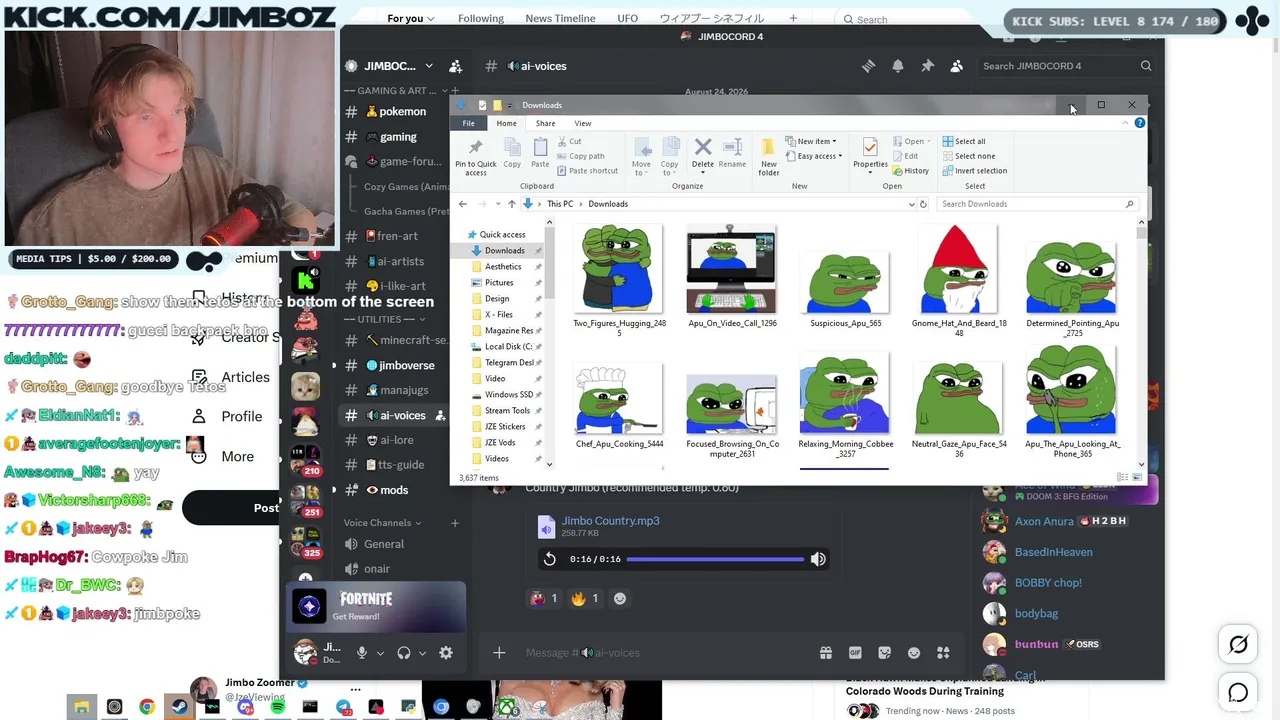1280x720 pixels.
Task: Open Discord threads icon in channel header
Action: [868, 66]
